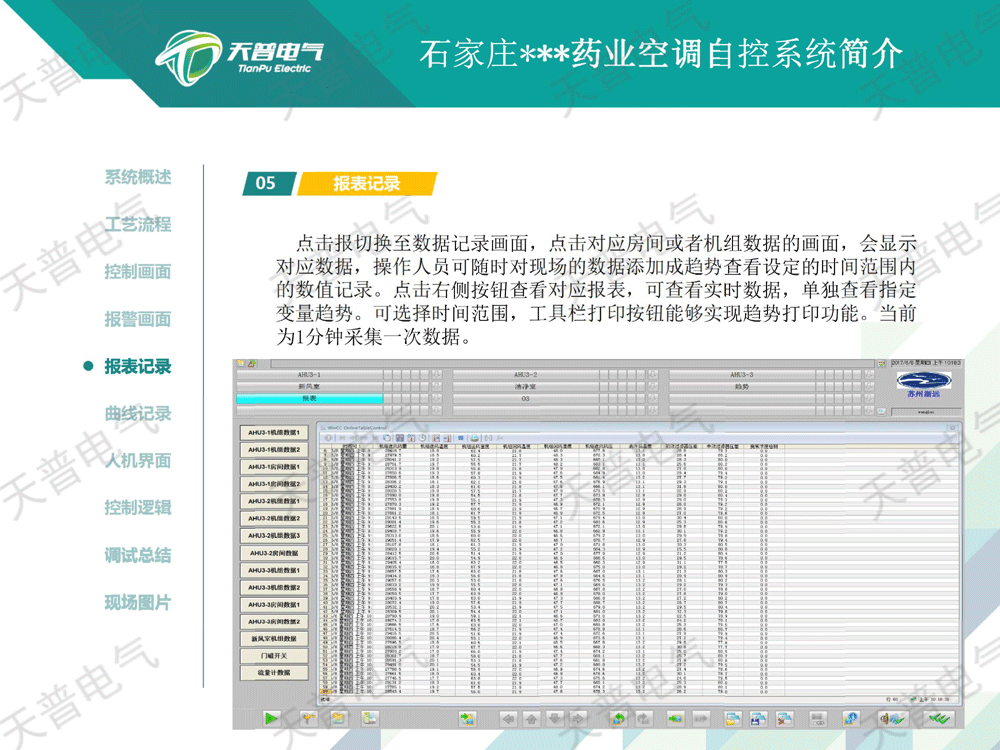Viewport: 1000px width, 750px height.
Task: Click the 苏州渐远 company logo
Action: click(x=923, y=385)
